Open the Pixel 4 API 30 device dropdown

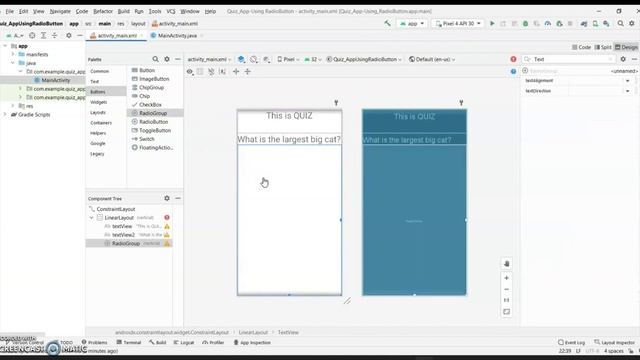pyautogui.click(x=458, y=24)
